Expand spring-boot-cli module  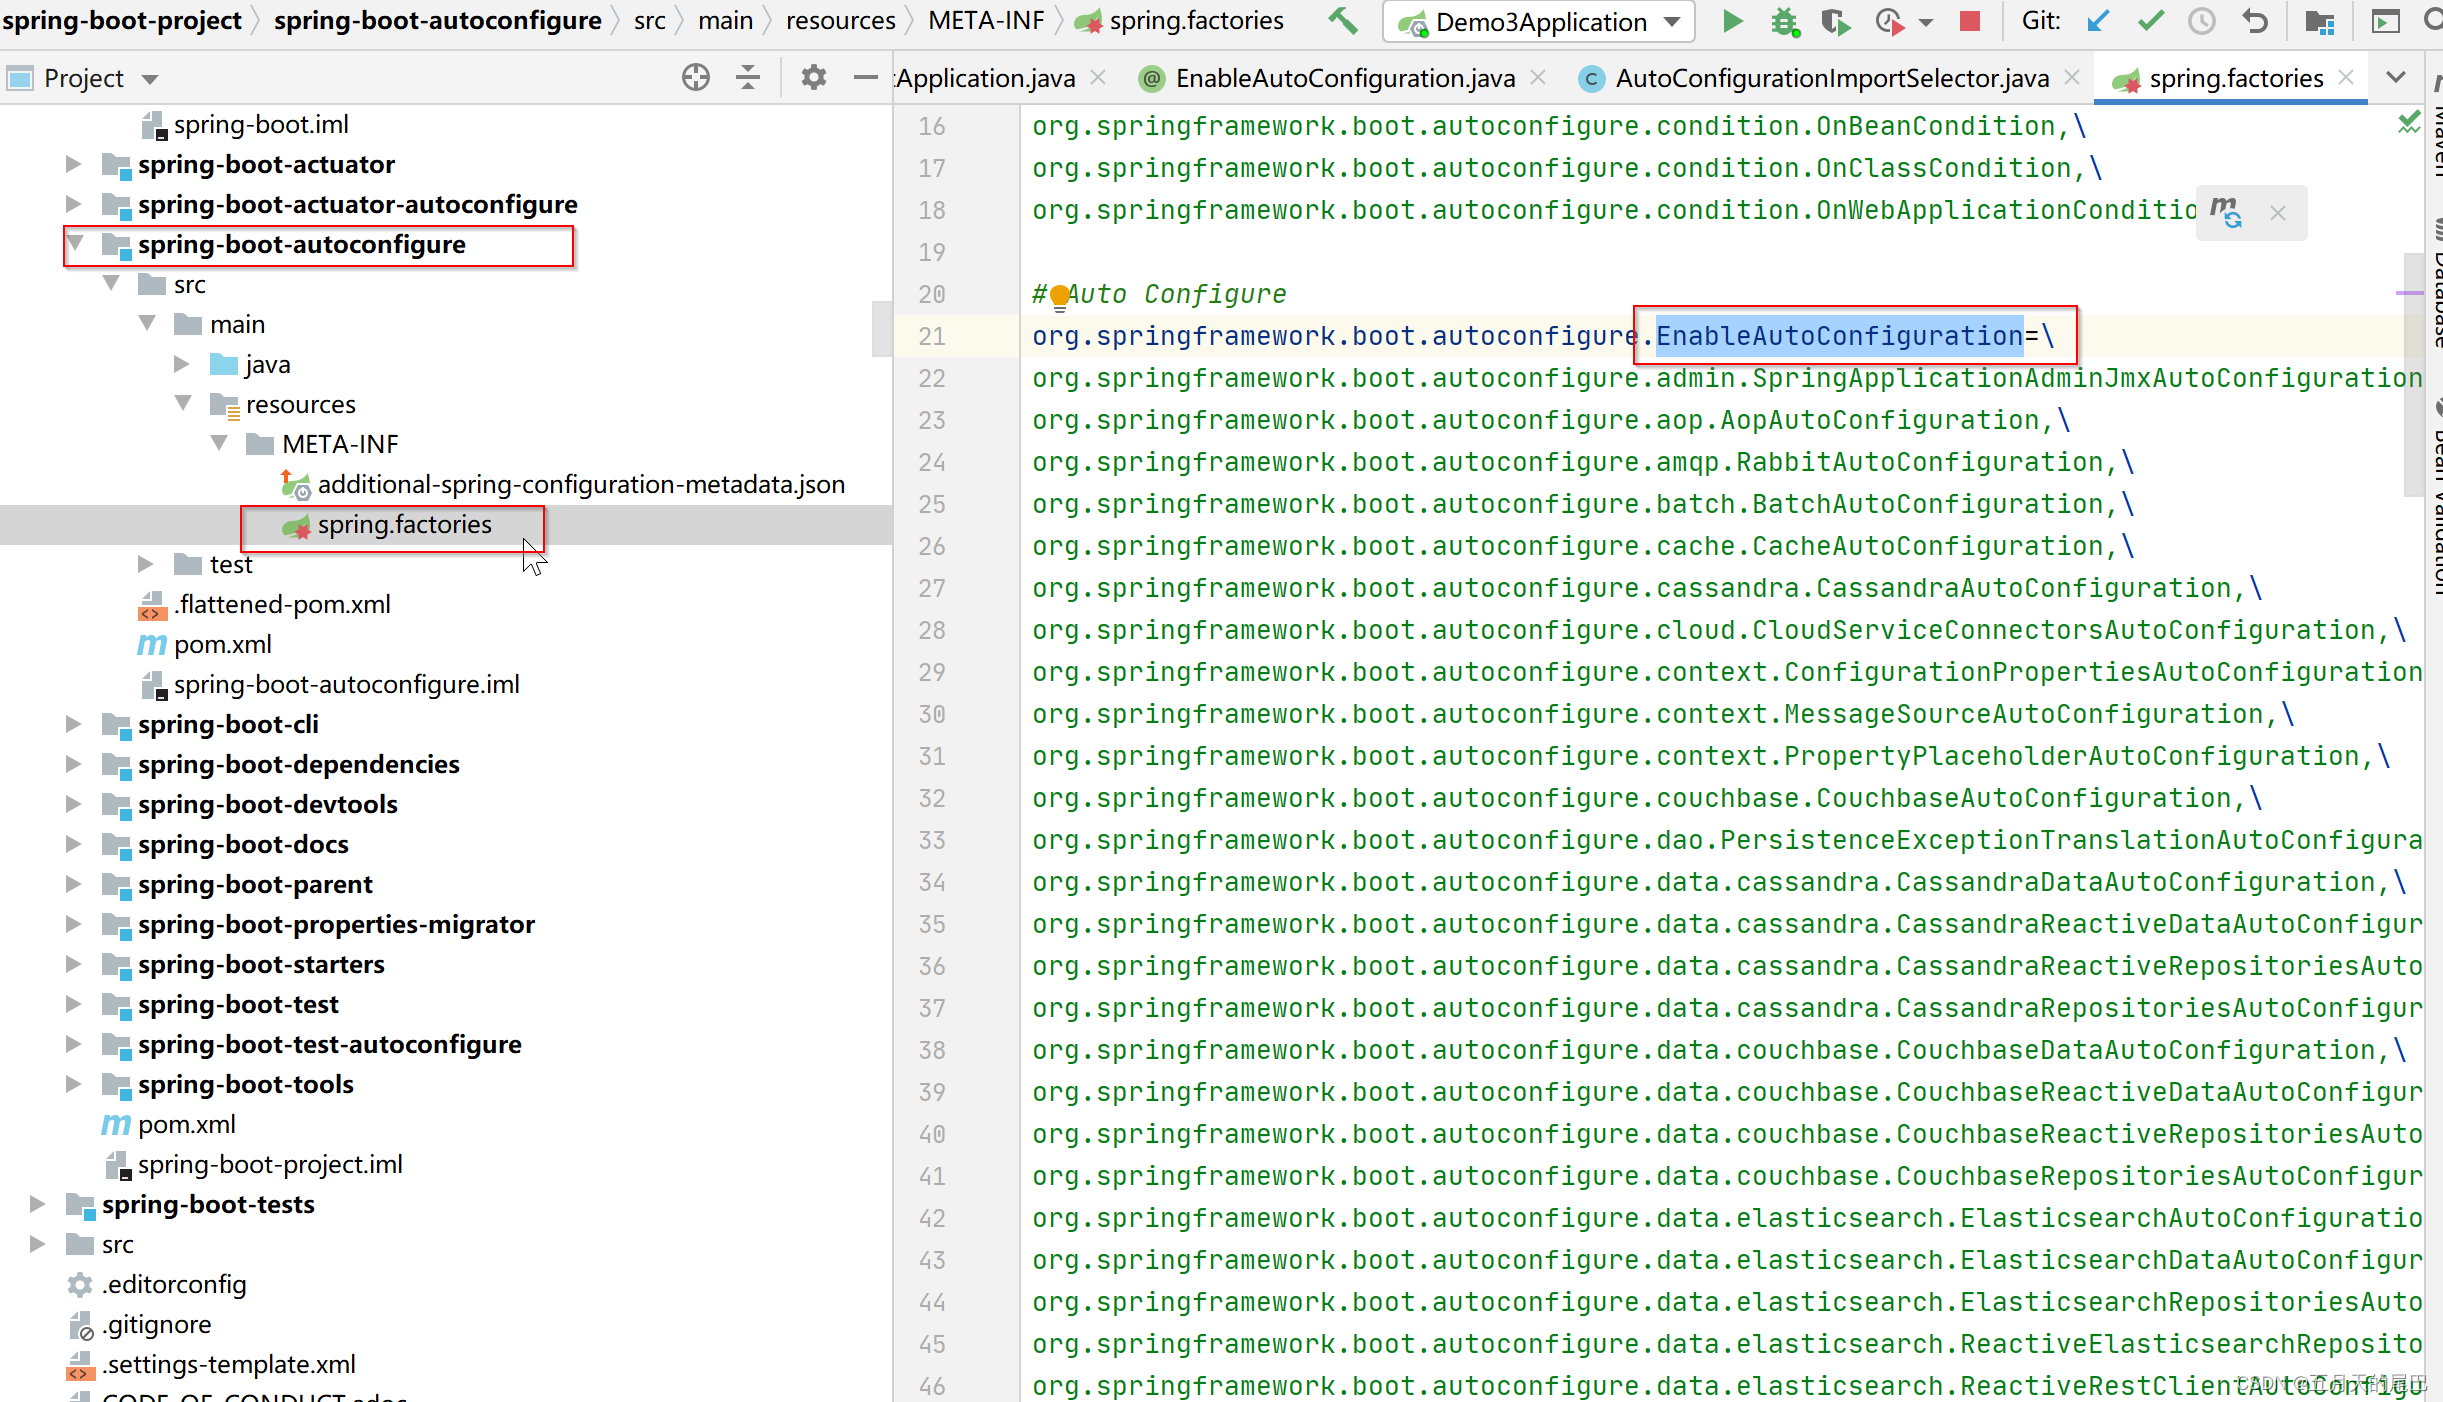pos(73,724)
